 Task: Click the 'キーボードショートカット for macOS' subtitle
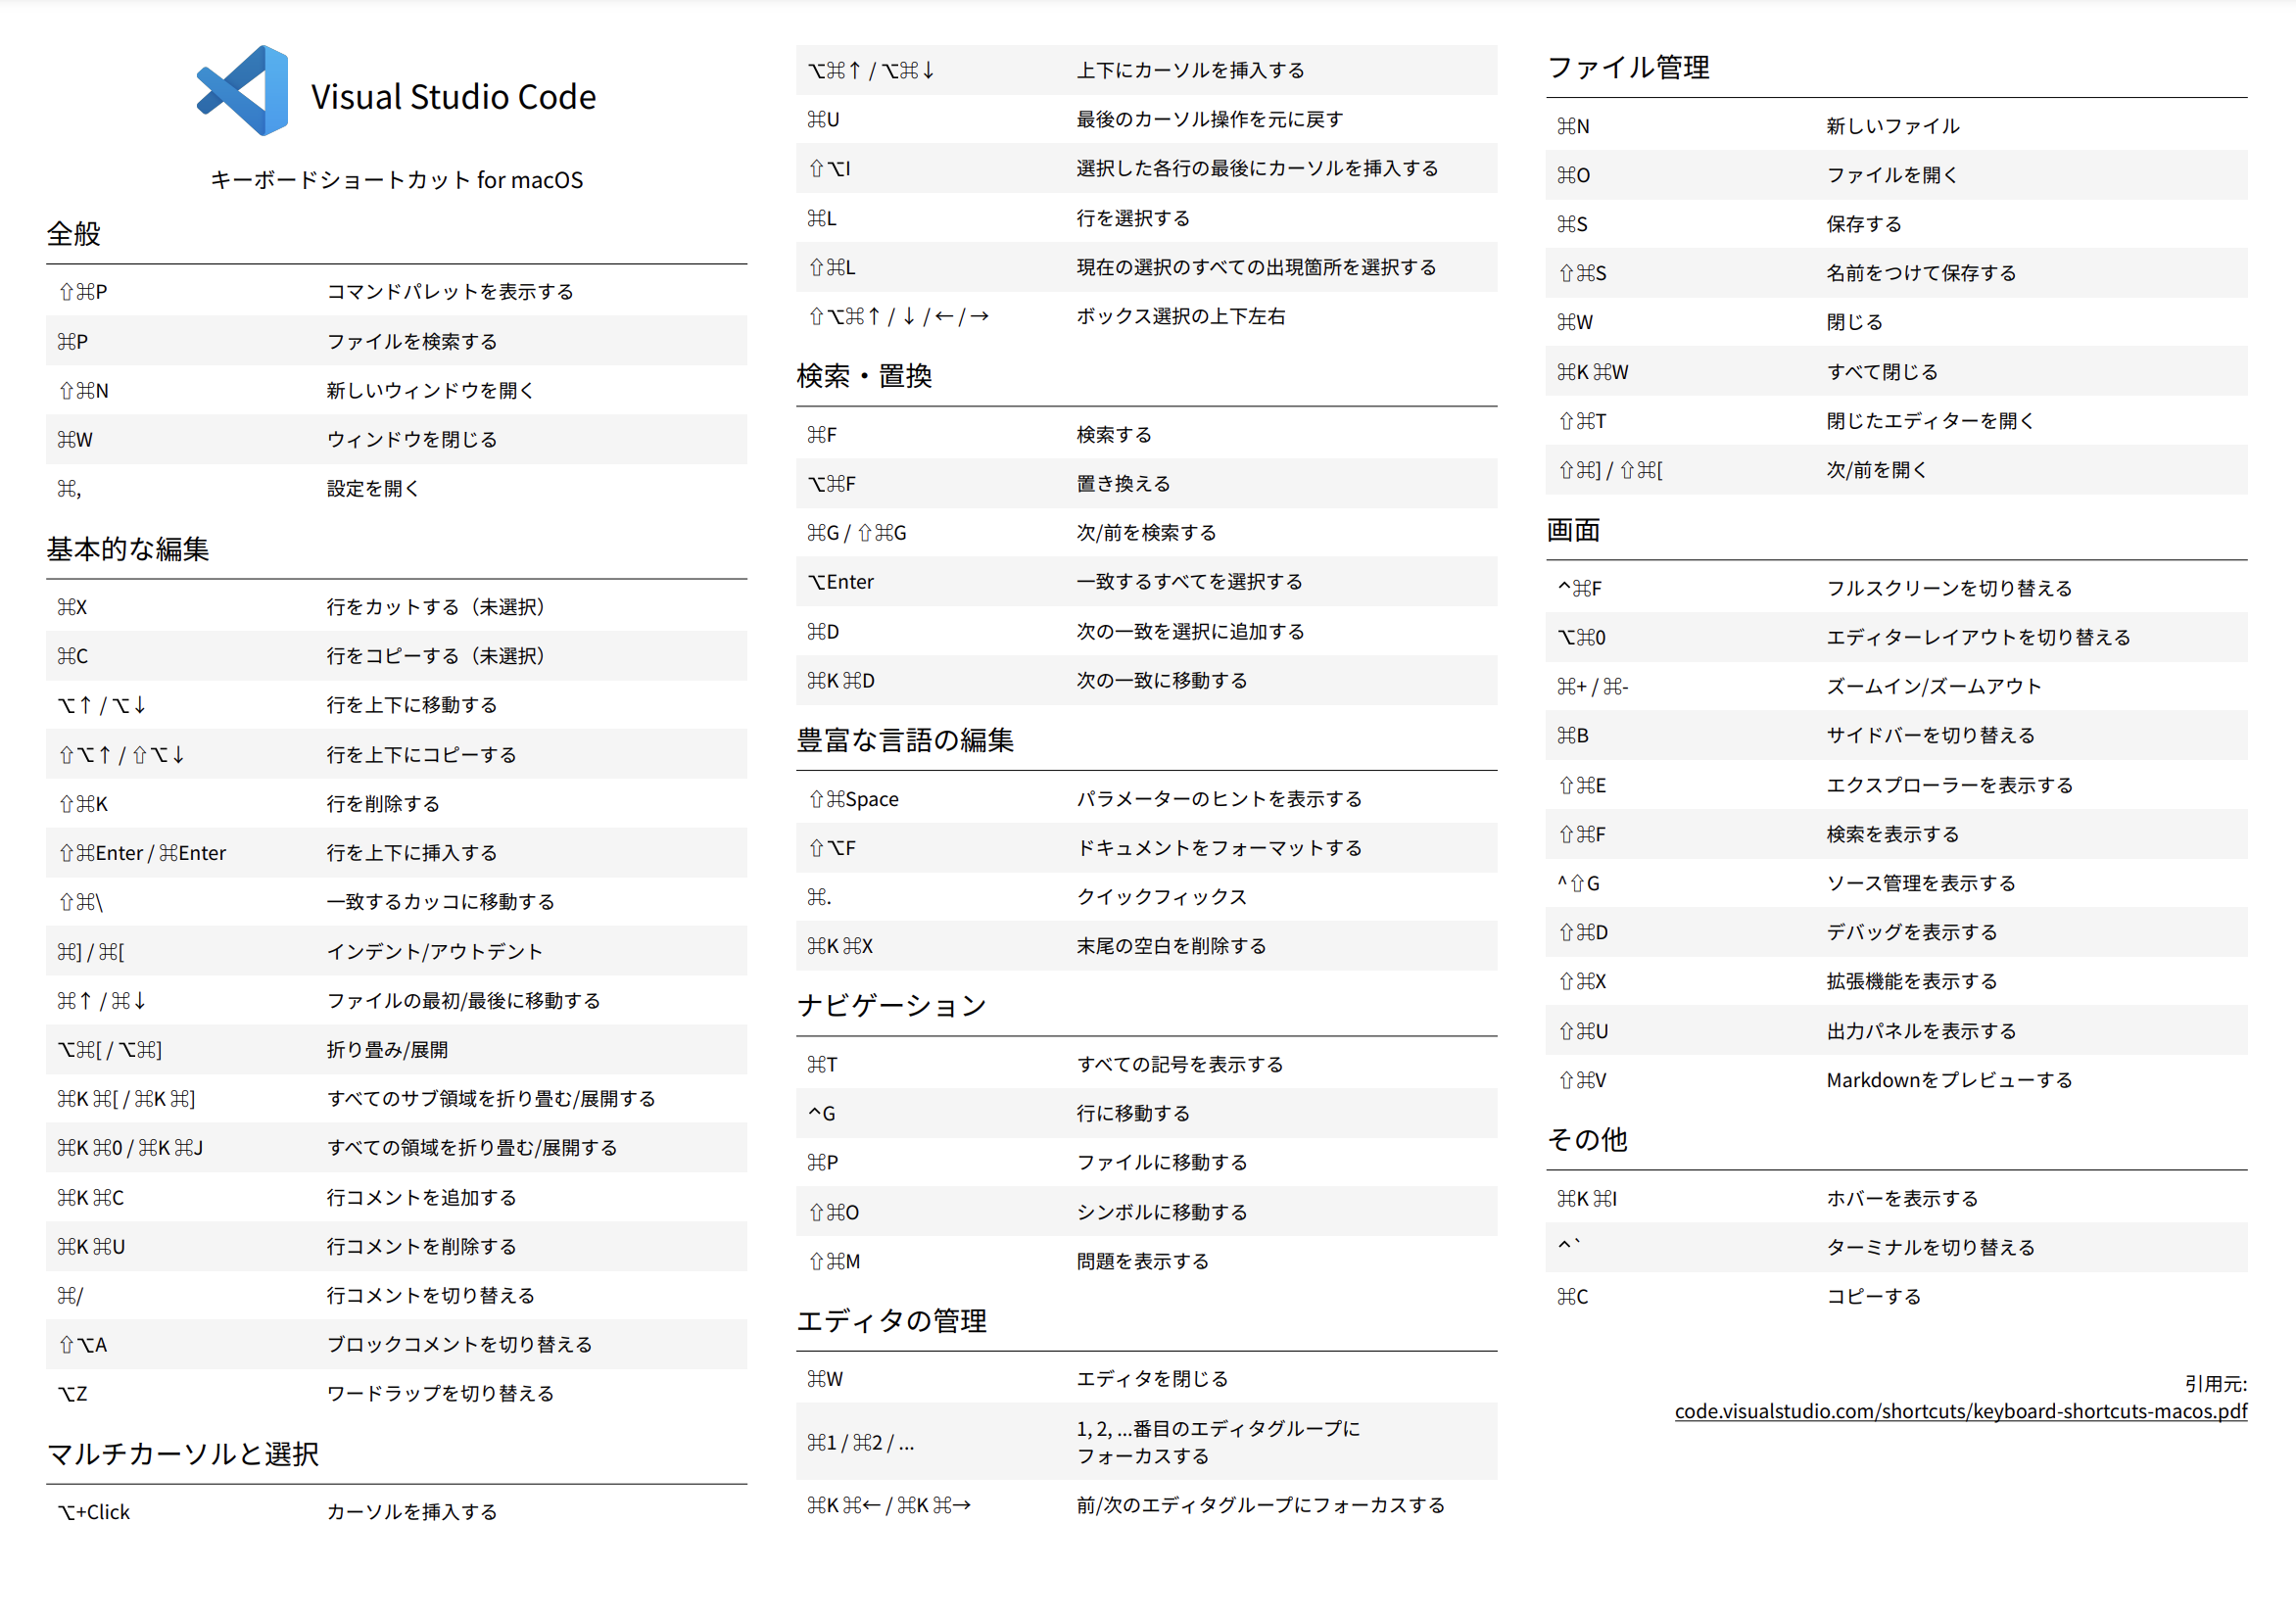(x=396, y=180)
